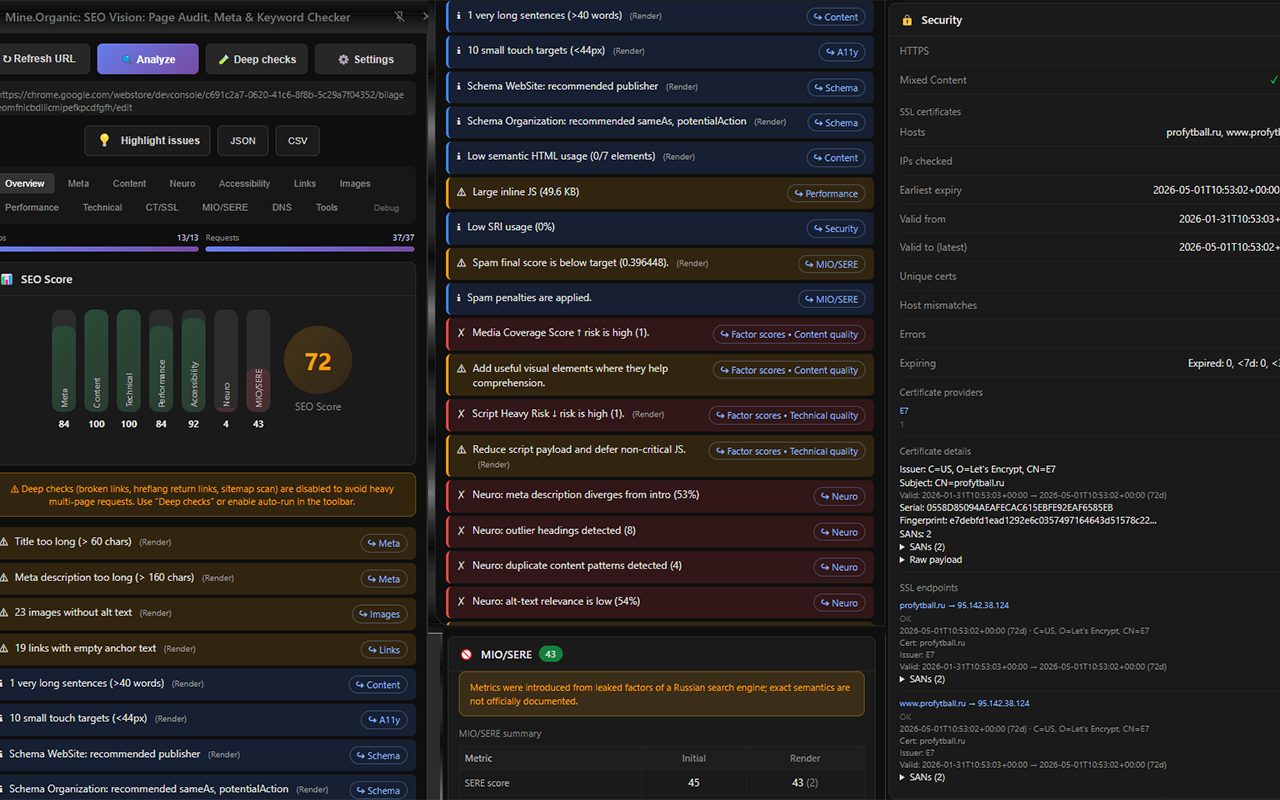Open the www.profytball.ru → 95.142.38.124 endpoint link

pyautogui.click(x=964, y=703)
